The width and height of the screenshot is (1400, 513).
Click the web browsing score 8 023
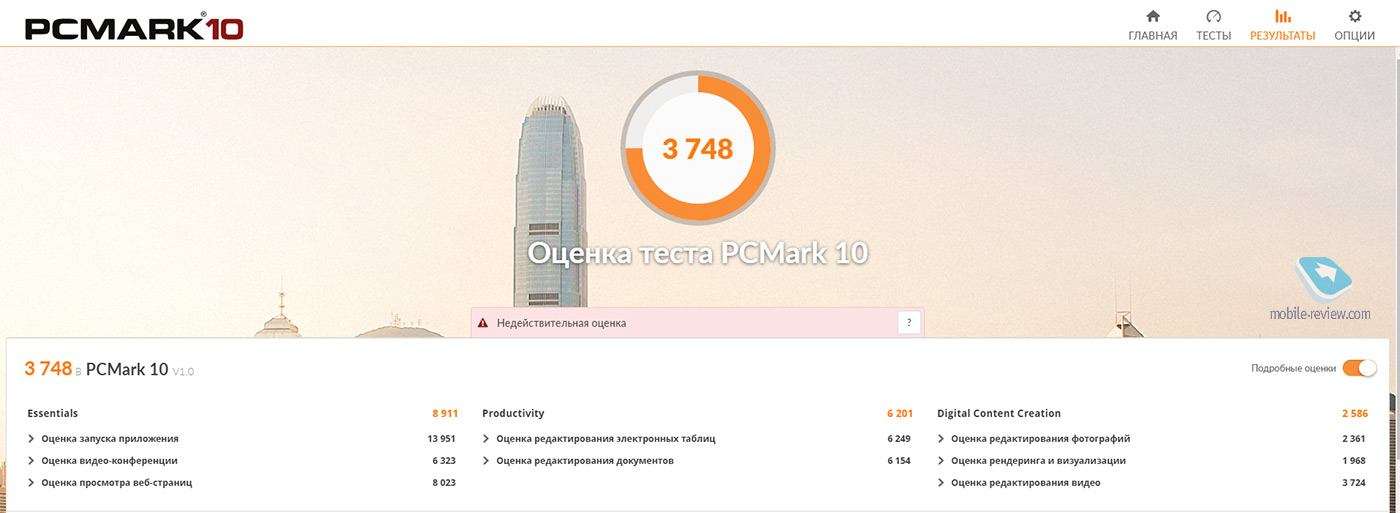(444, 482)
